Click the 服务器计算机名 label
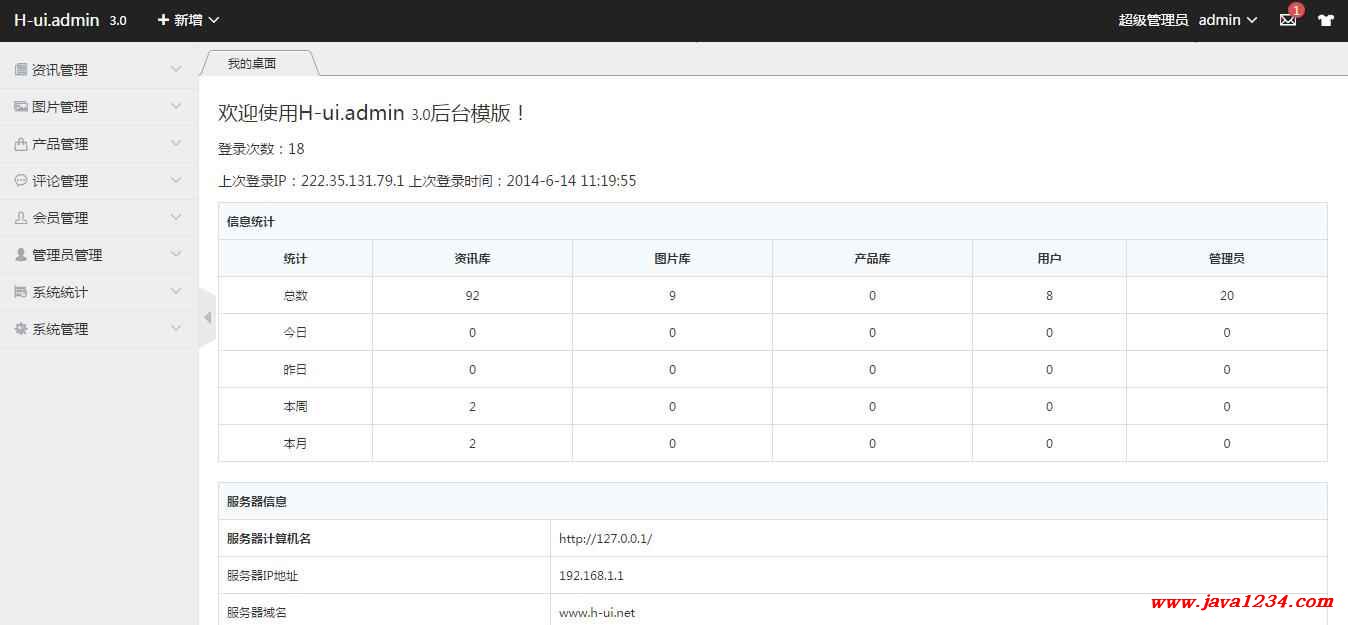This screenshot has width=1348, height=625. 269,539
